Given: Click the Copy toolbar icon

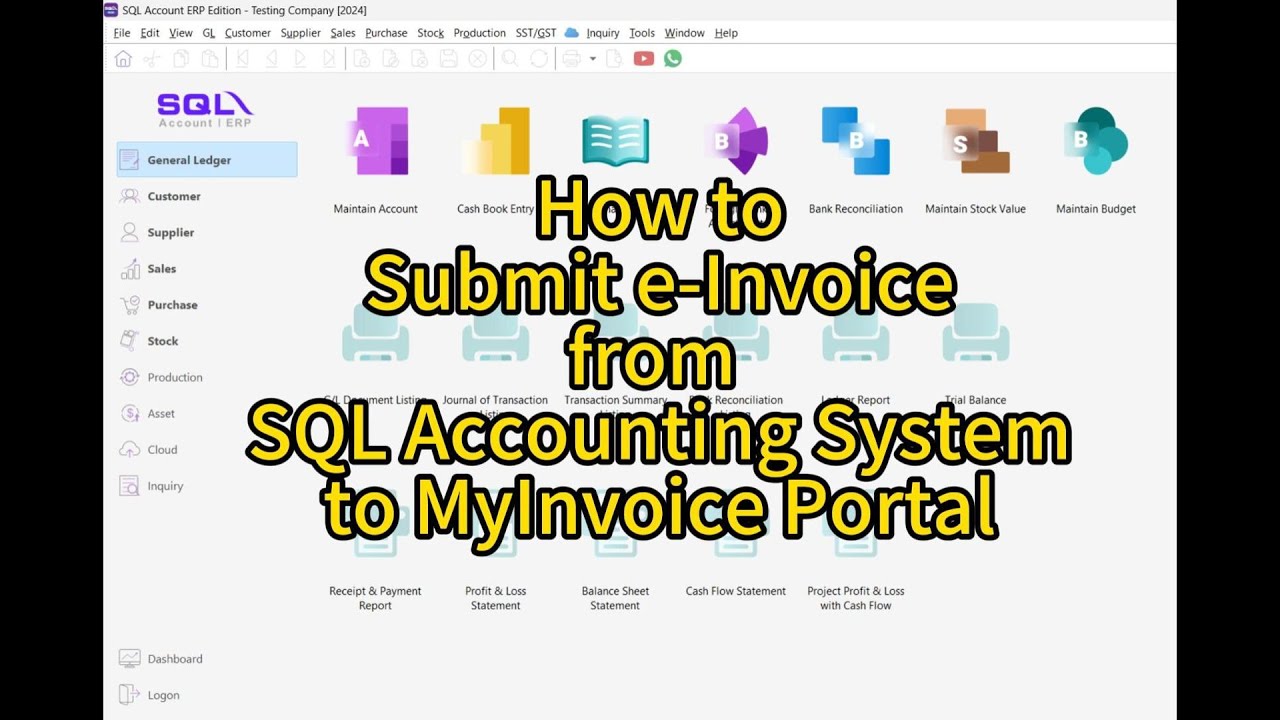Looking at the screenshot, I should (181, 59).
